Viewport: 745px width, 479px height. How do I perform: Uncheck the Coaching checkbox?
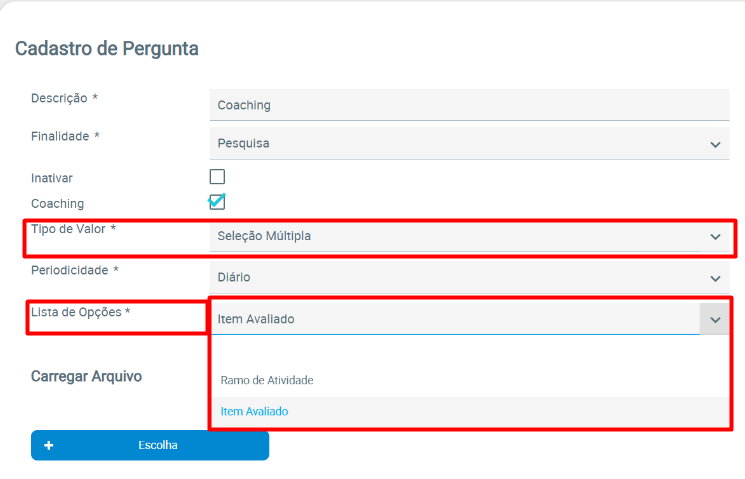[217, 202]
